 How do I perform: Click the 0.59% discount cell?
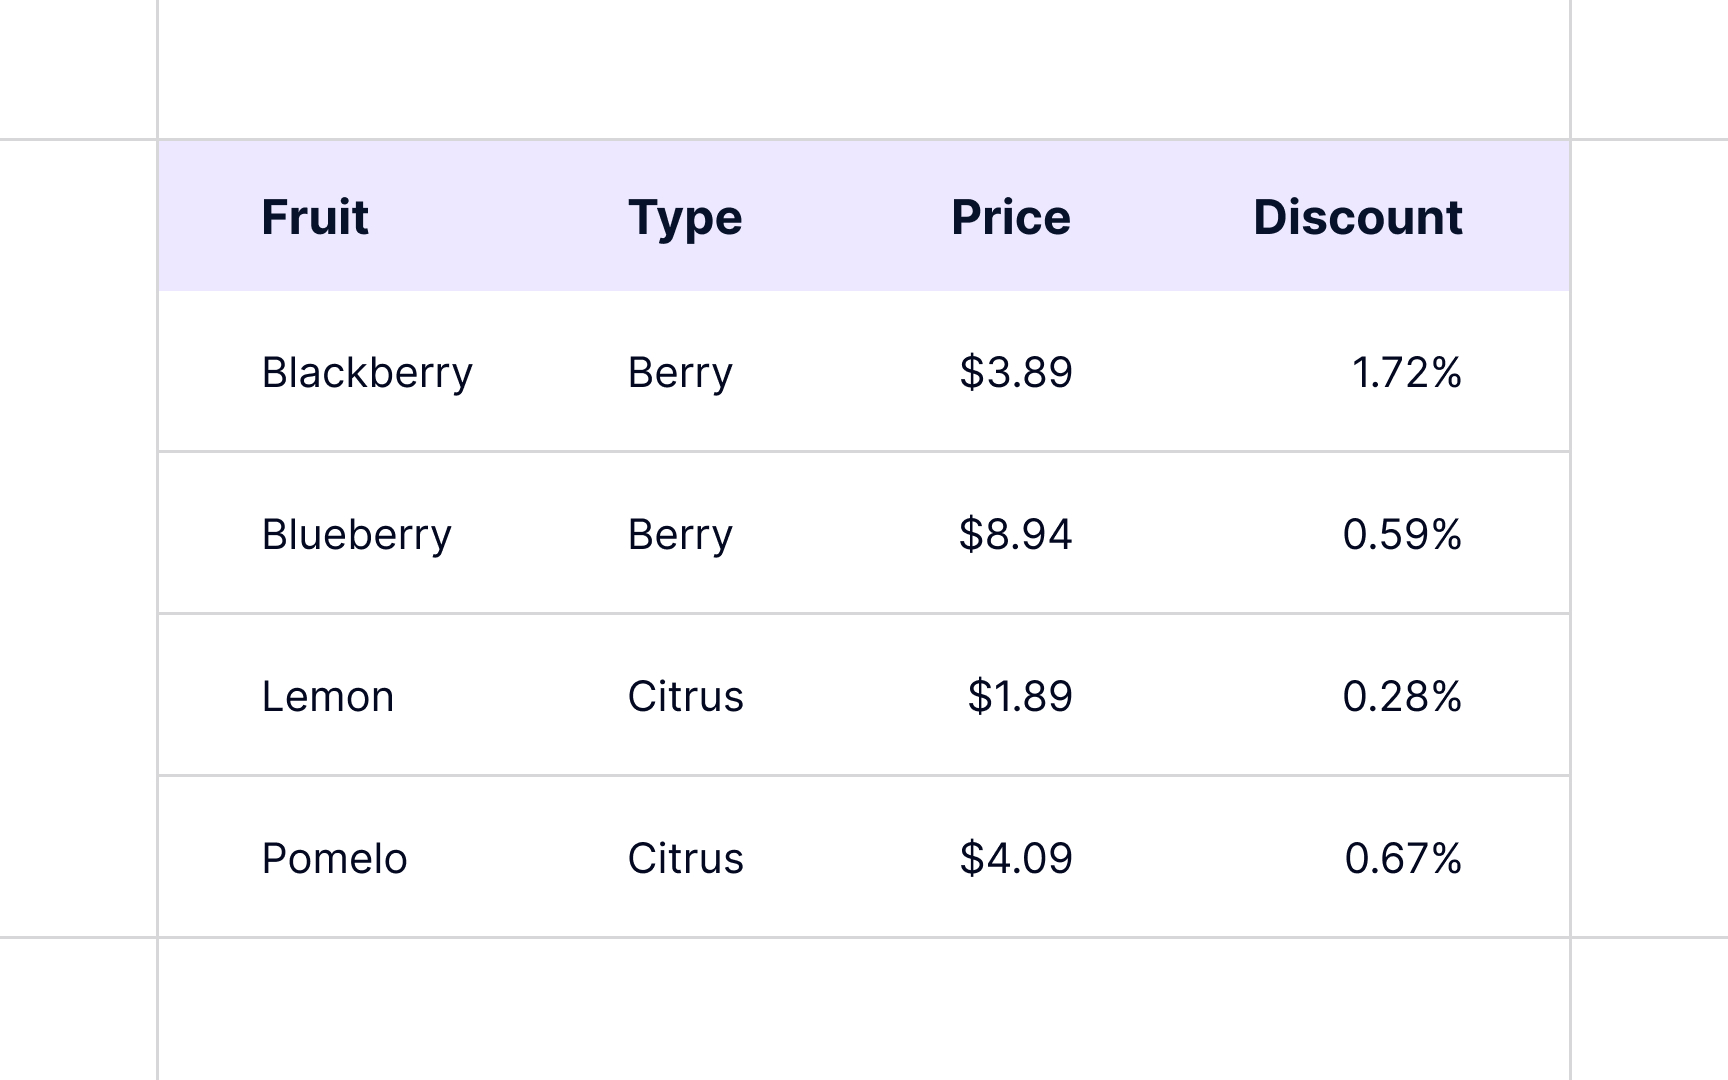pos(1402,535)
